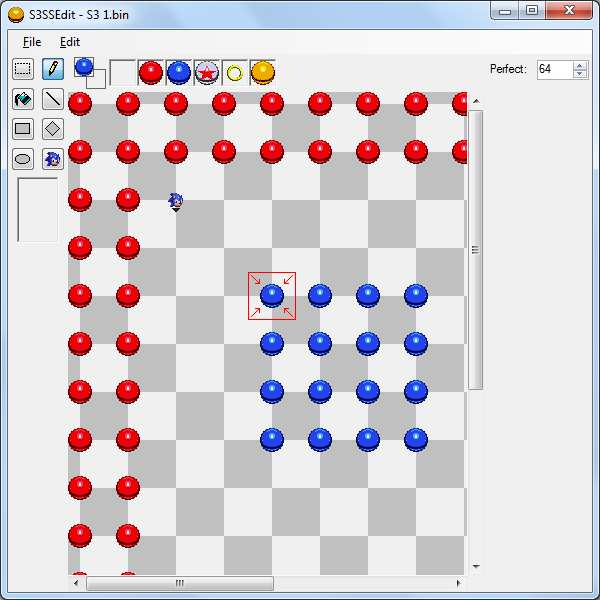Select the red sphere palette item
This screenshot has height=600, width=600.
[151, 73]
